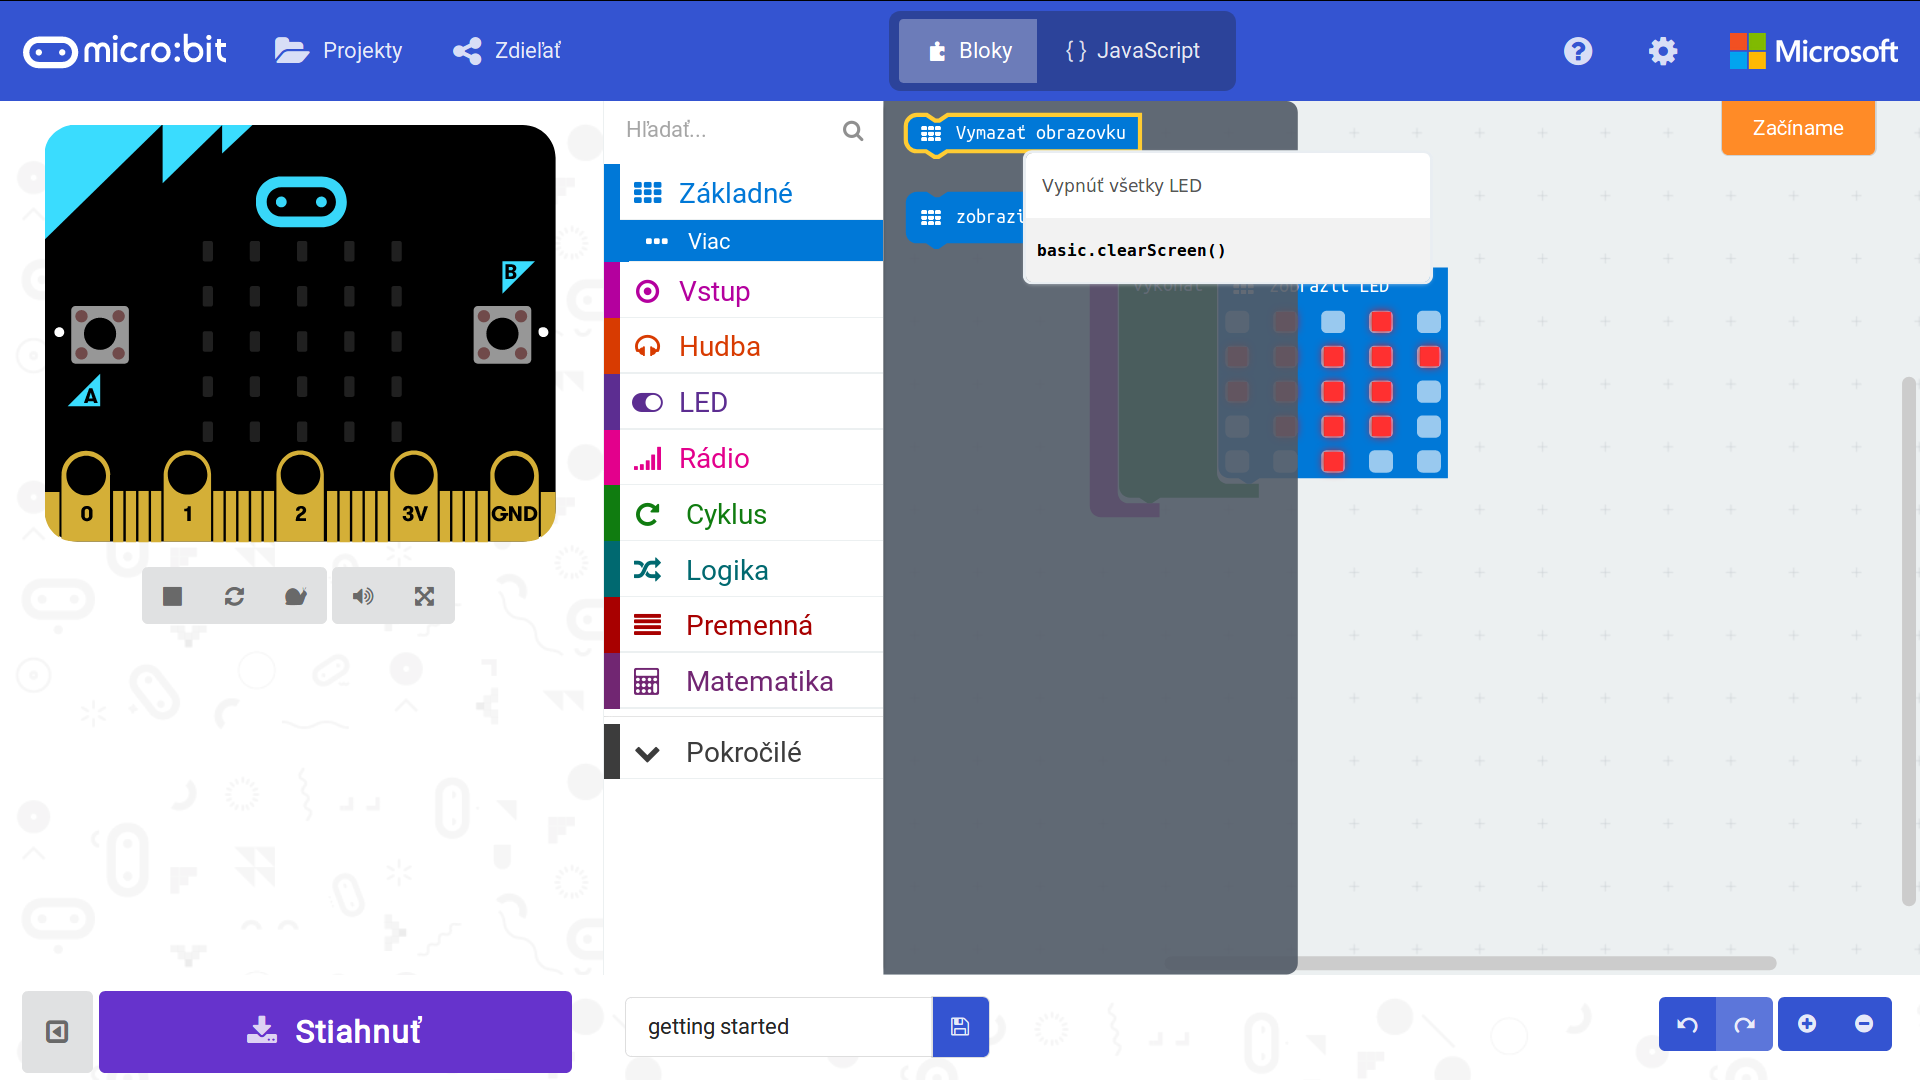The image size is (1920, 1080).
Task: Click the project name input field
Action: coord(779,1027)
